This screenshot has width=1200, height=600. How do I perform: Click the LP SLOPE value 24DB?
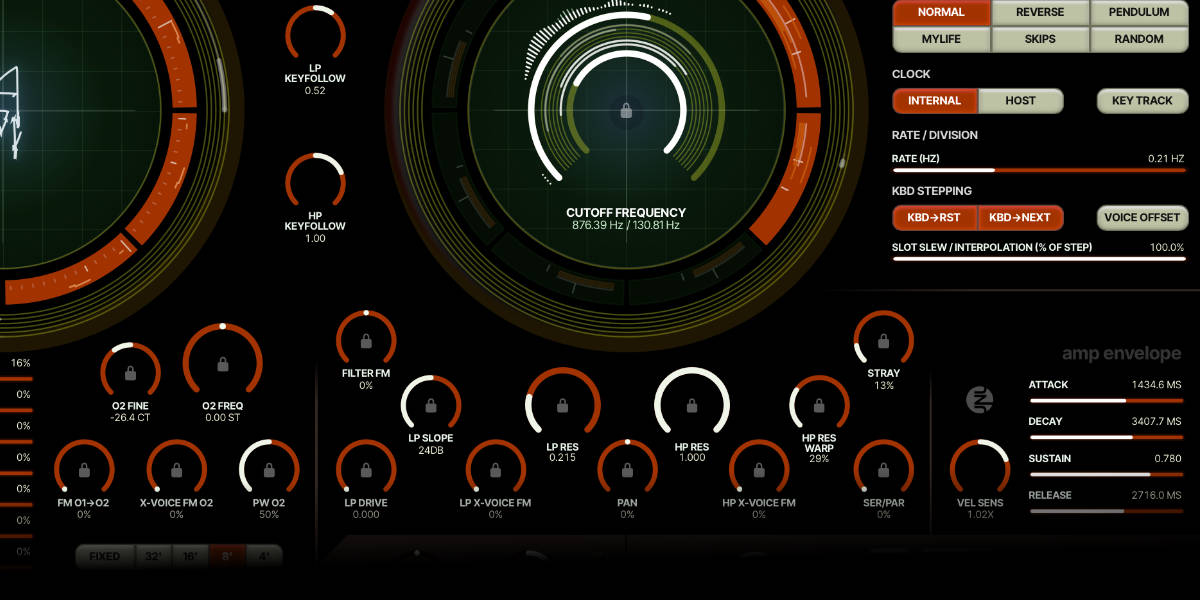point(431,450)
